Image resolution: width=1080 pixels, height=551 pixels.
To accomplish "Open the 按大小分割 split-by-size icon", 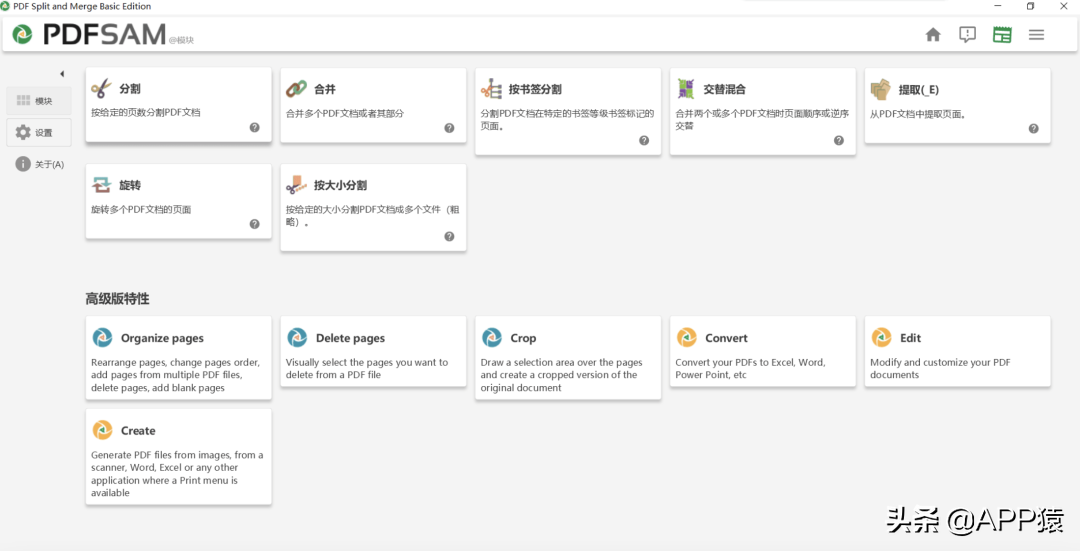I will tap(296, 185).
